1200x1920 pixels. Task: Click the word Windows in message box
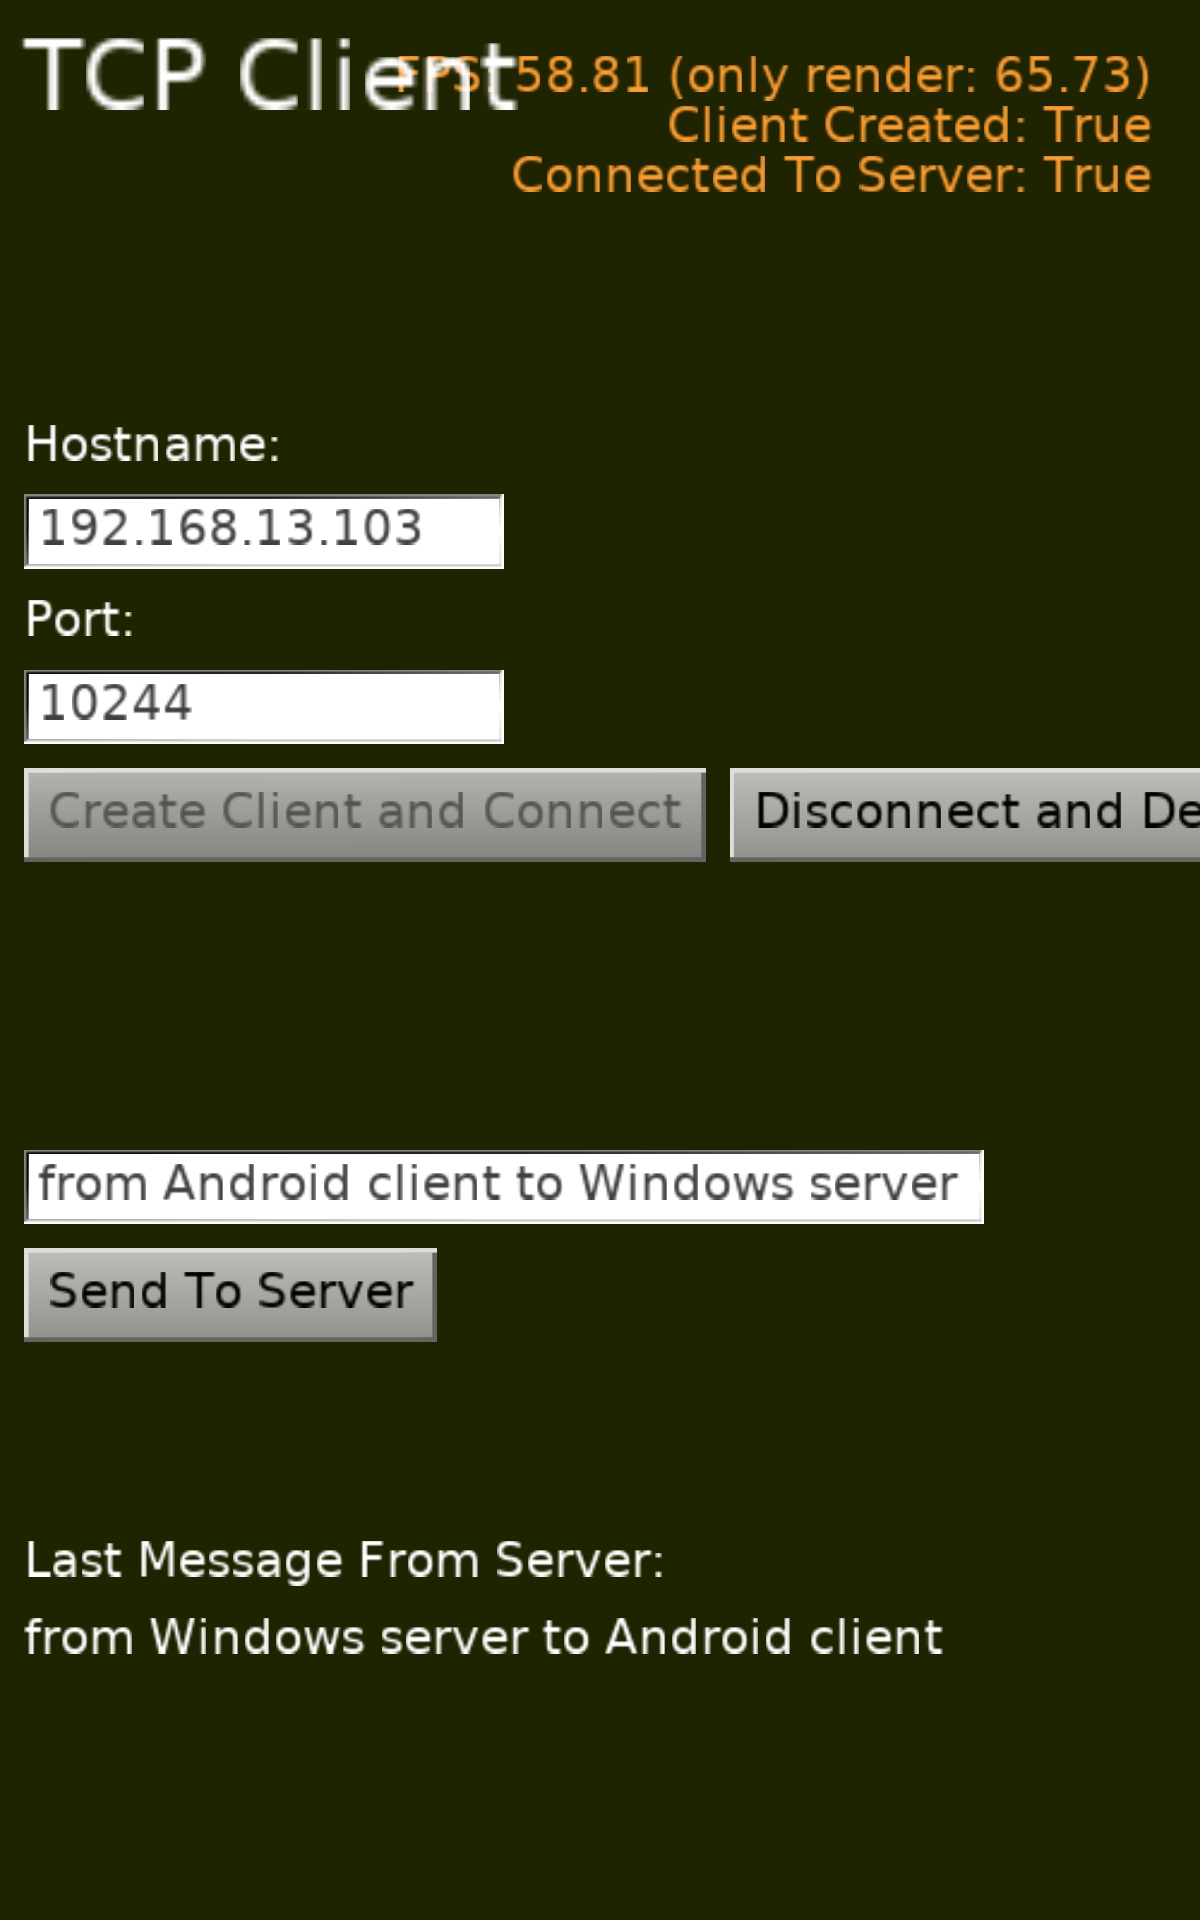pos(685,1184)
